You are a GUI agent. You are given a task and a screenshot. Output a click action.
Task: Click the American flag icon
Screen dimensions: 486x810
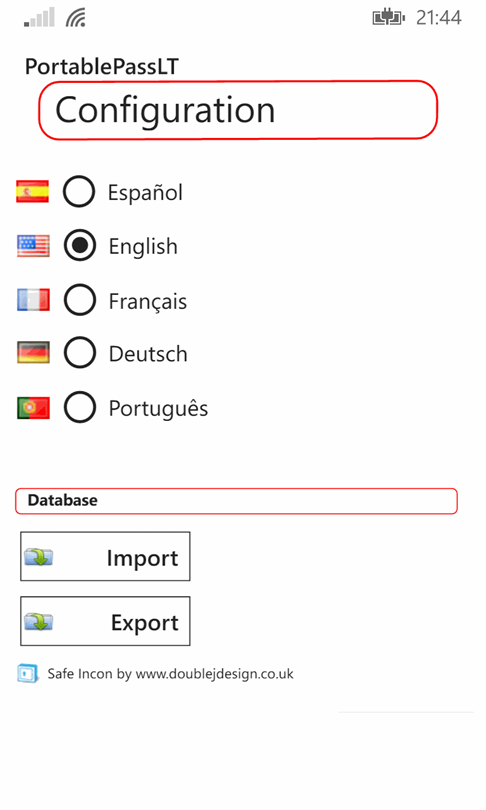(x=33, y=246)
